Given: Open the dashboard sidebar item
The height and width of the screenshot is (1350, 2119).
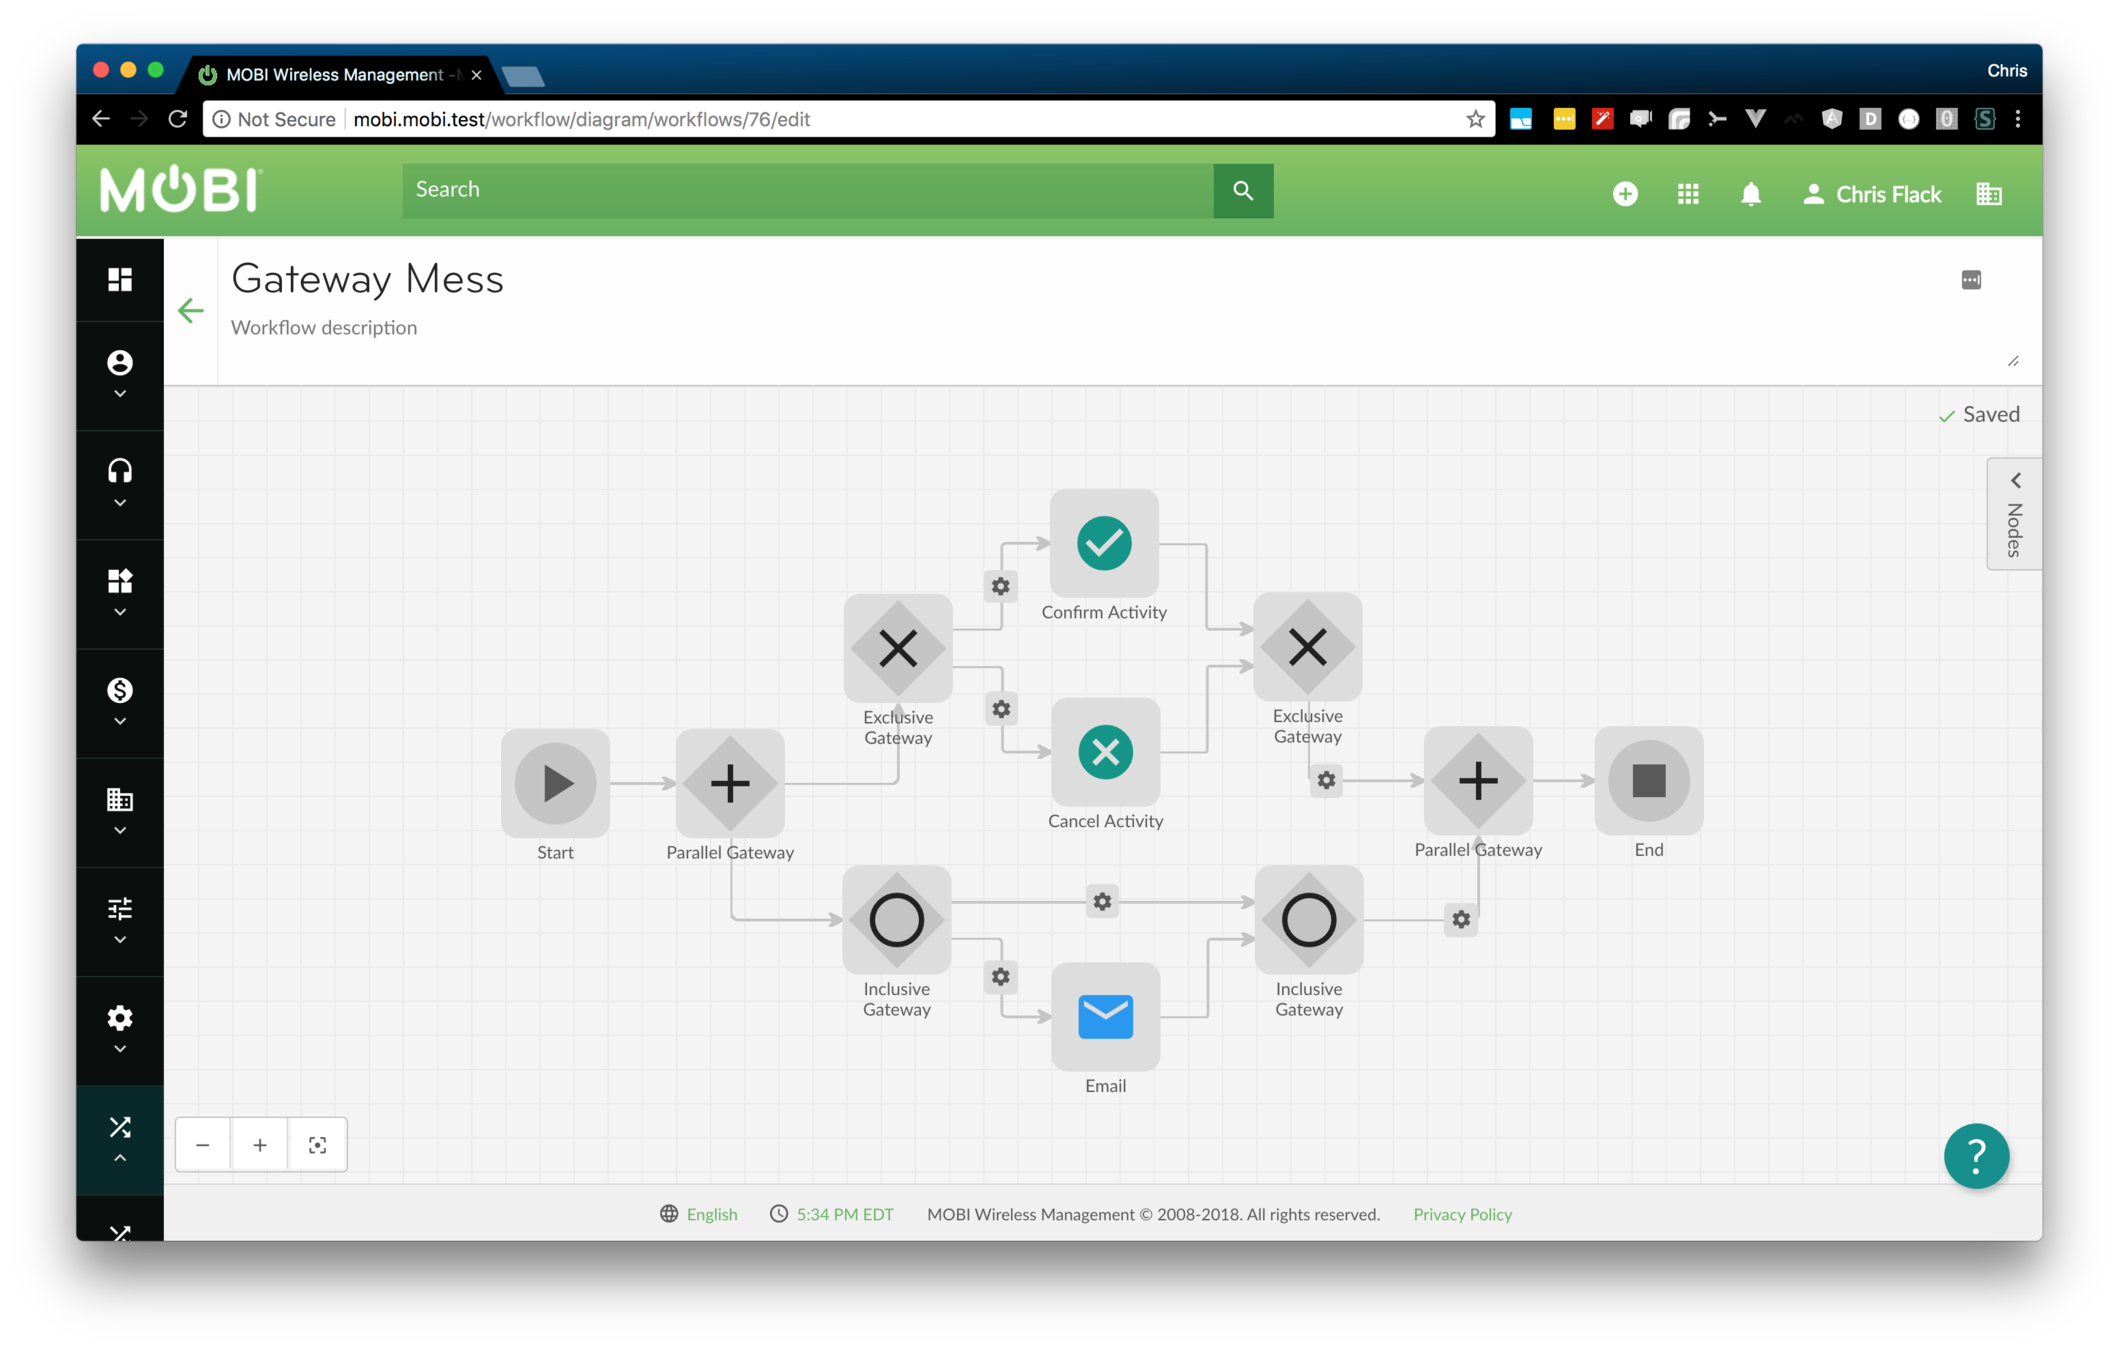Looking at the screenshot, I should tap(120, 280).
